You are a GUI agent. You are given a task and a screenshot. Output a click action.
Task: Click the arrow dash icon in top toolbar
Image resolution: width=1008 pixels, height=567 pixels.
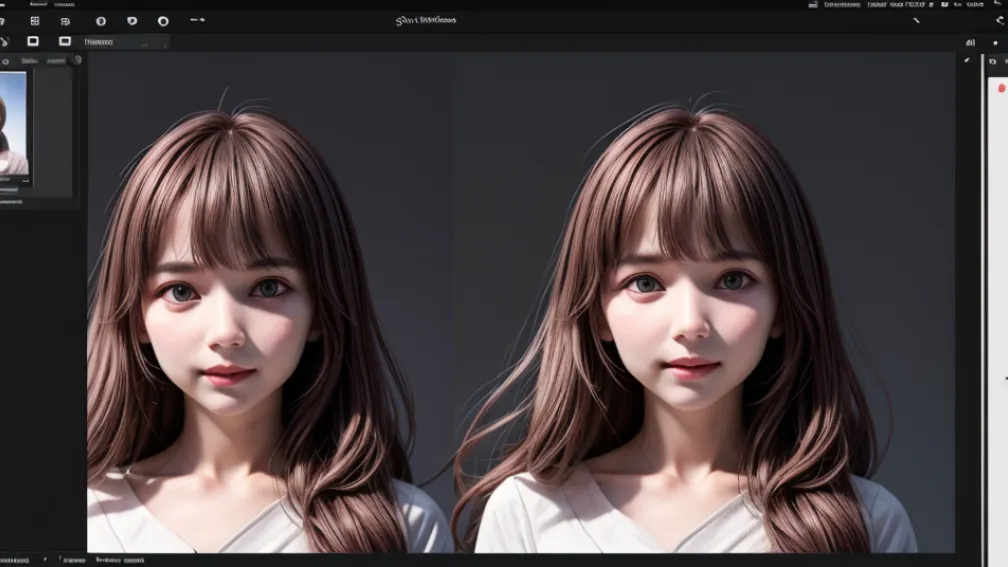click(197, 20)
